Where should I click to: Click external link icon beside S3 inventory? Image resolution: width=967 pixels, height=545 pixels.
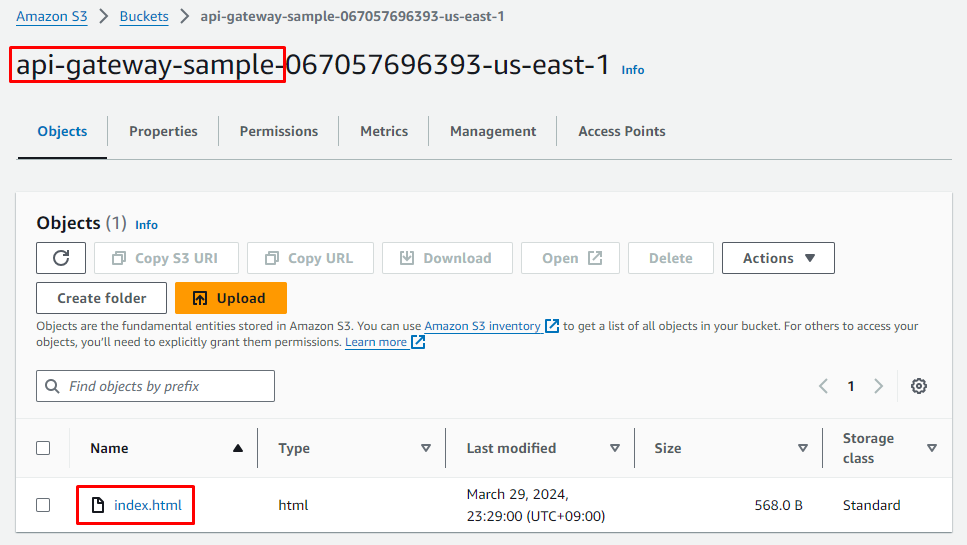[552, 326]
